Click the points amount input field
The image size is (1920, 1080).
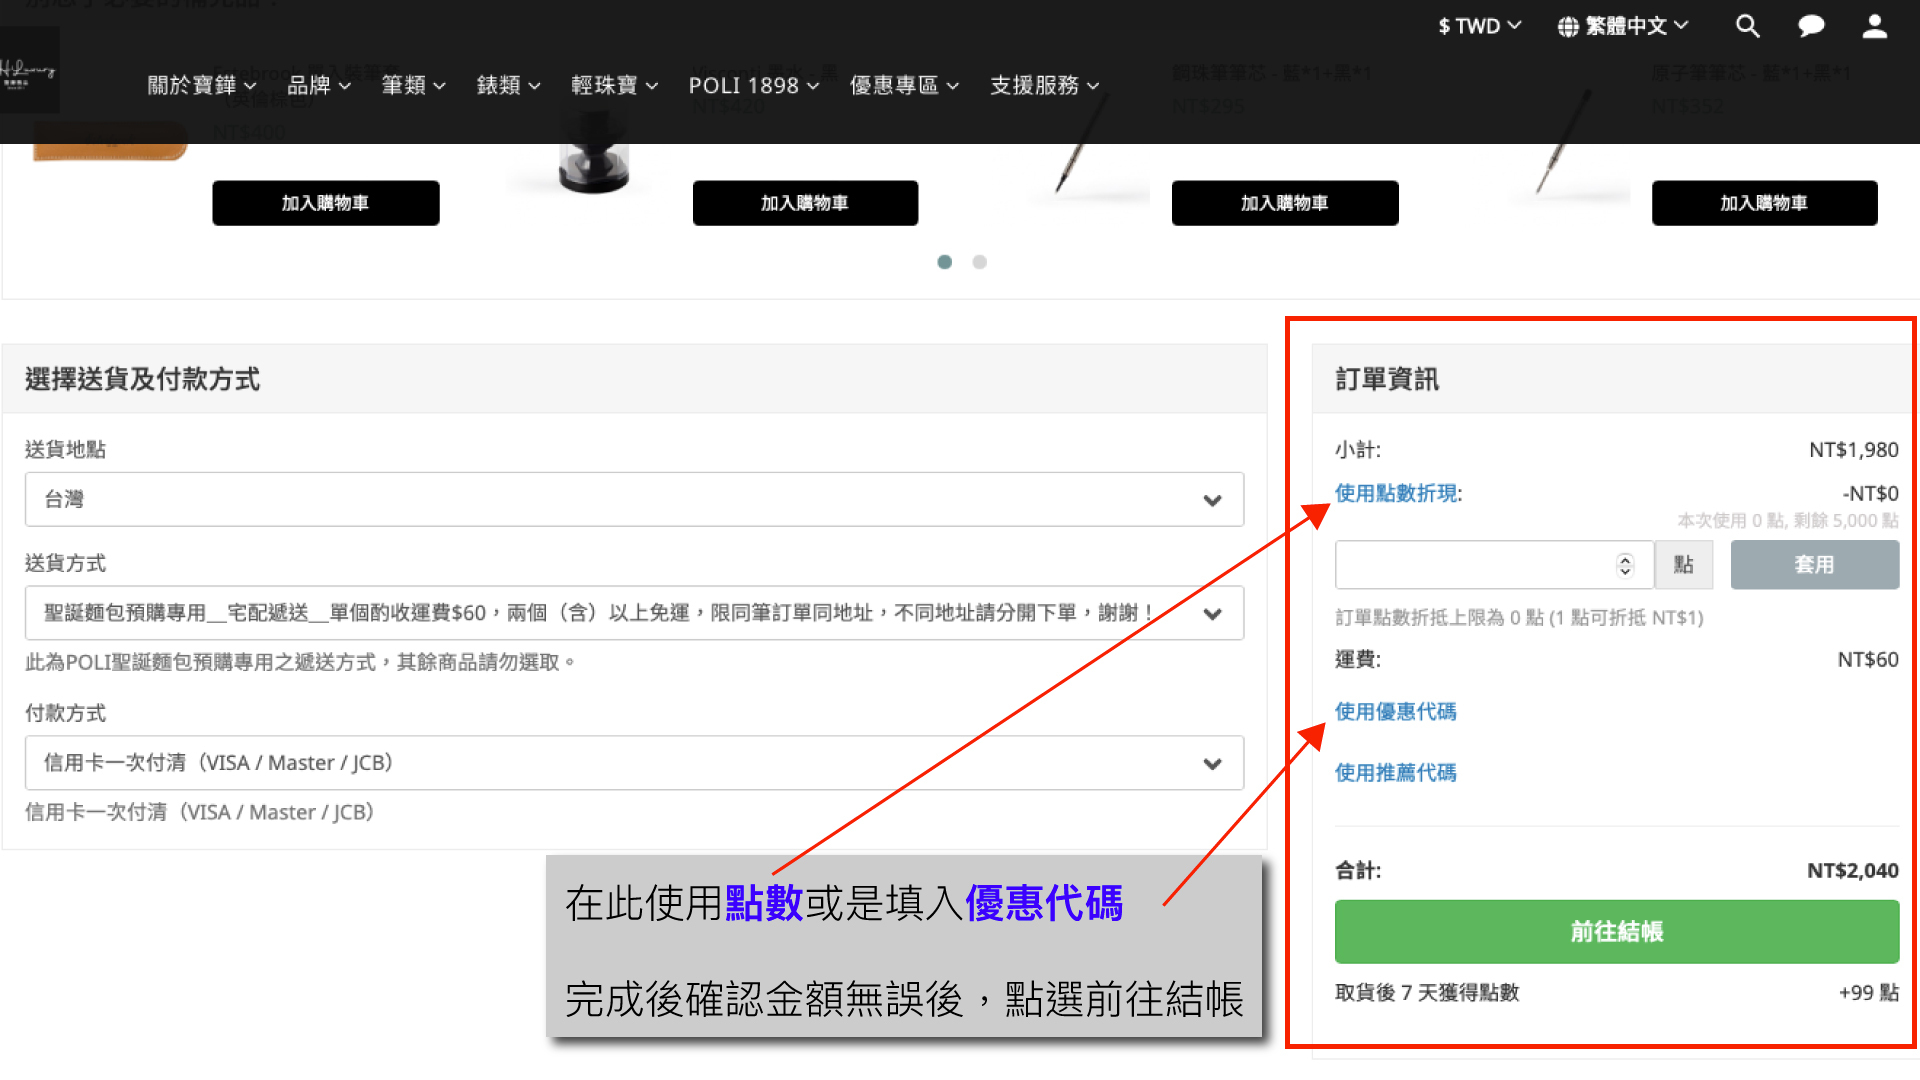coord(1474,565)
